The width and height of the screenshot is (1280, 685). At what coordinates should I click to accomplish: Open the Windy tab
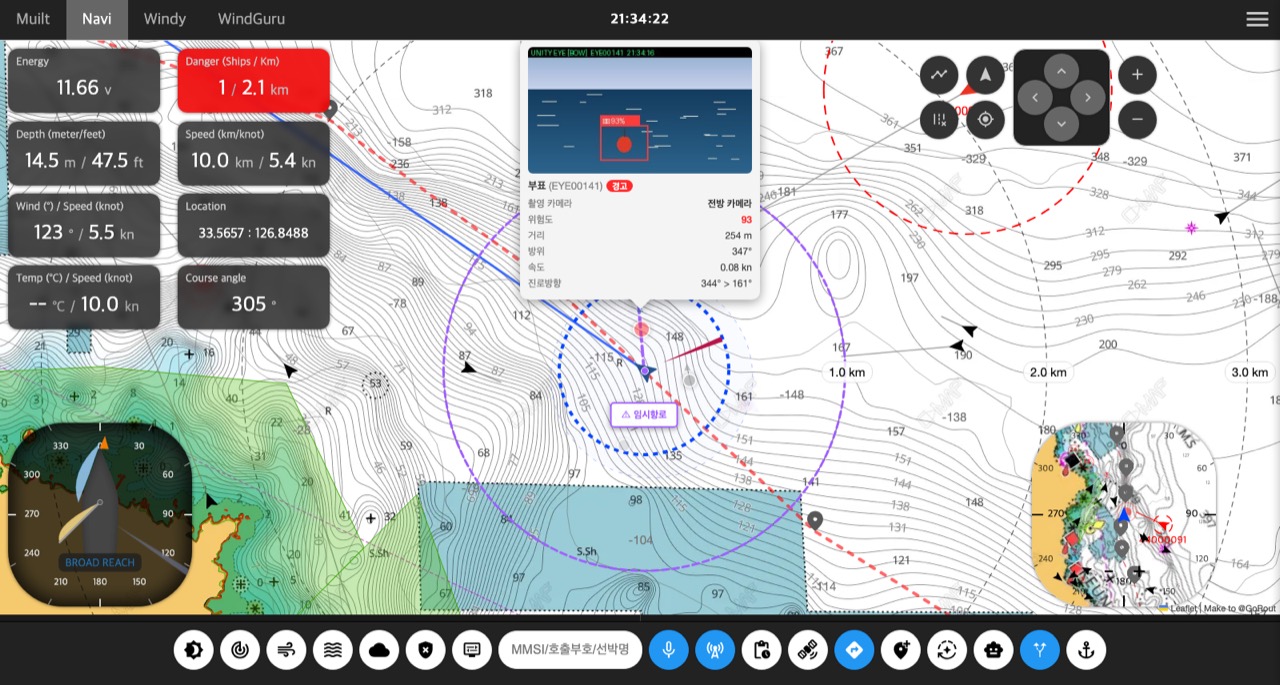pos(165,19)
